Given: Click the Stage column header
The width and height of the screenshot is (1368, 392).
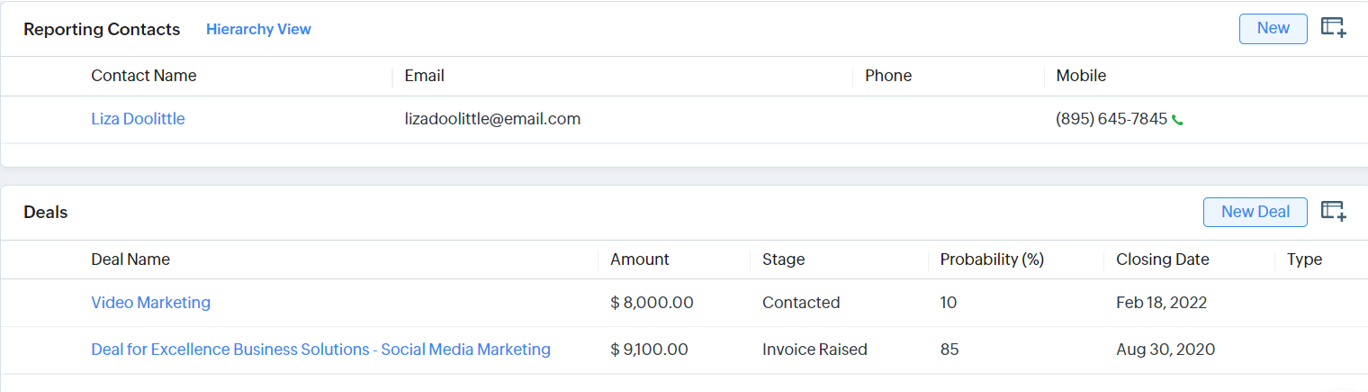Looking at the screenshot, I should pyautogui.click(x=783, y=259).
